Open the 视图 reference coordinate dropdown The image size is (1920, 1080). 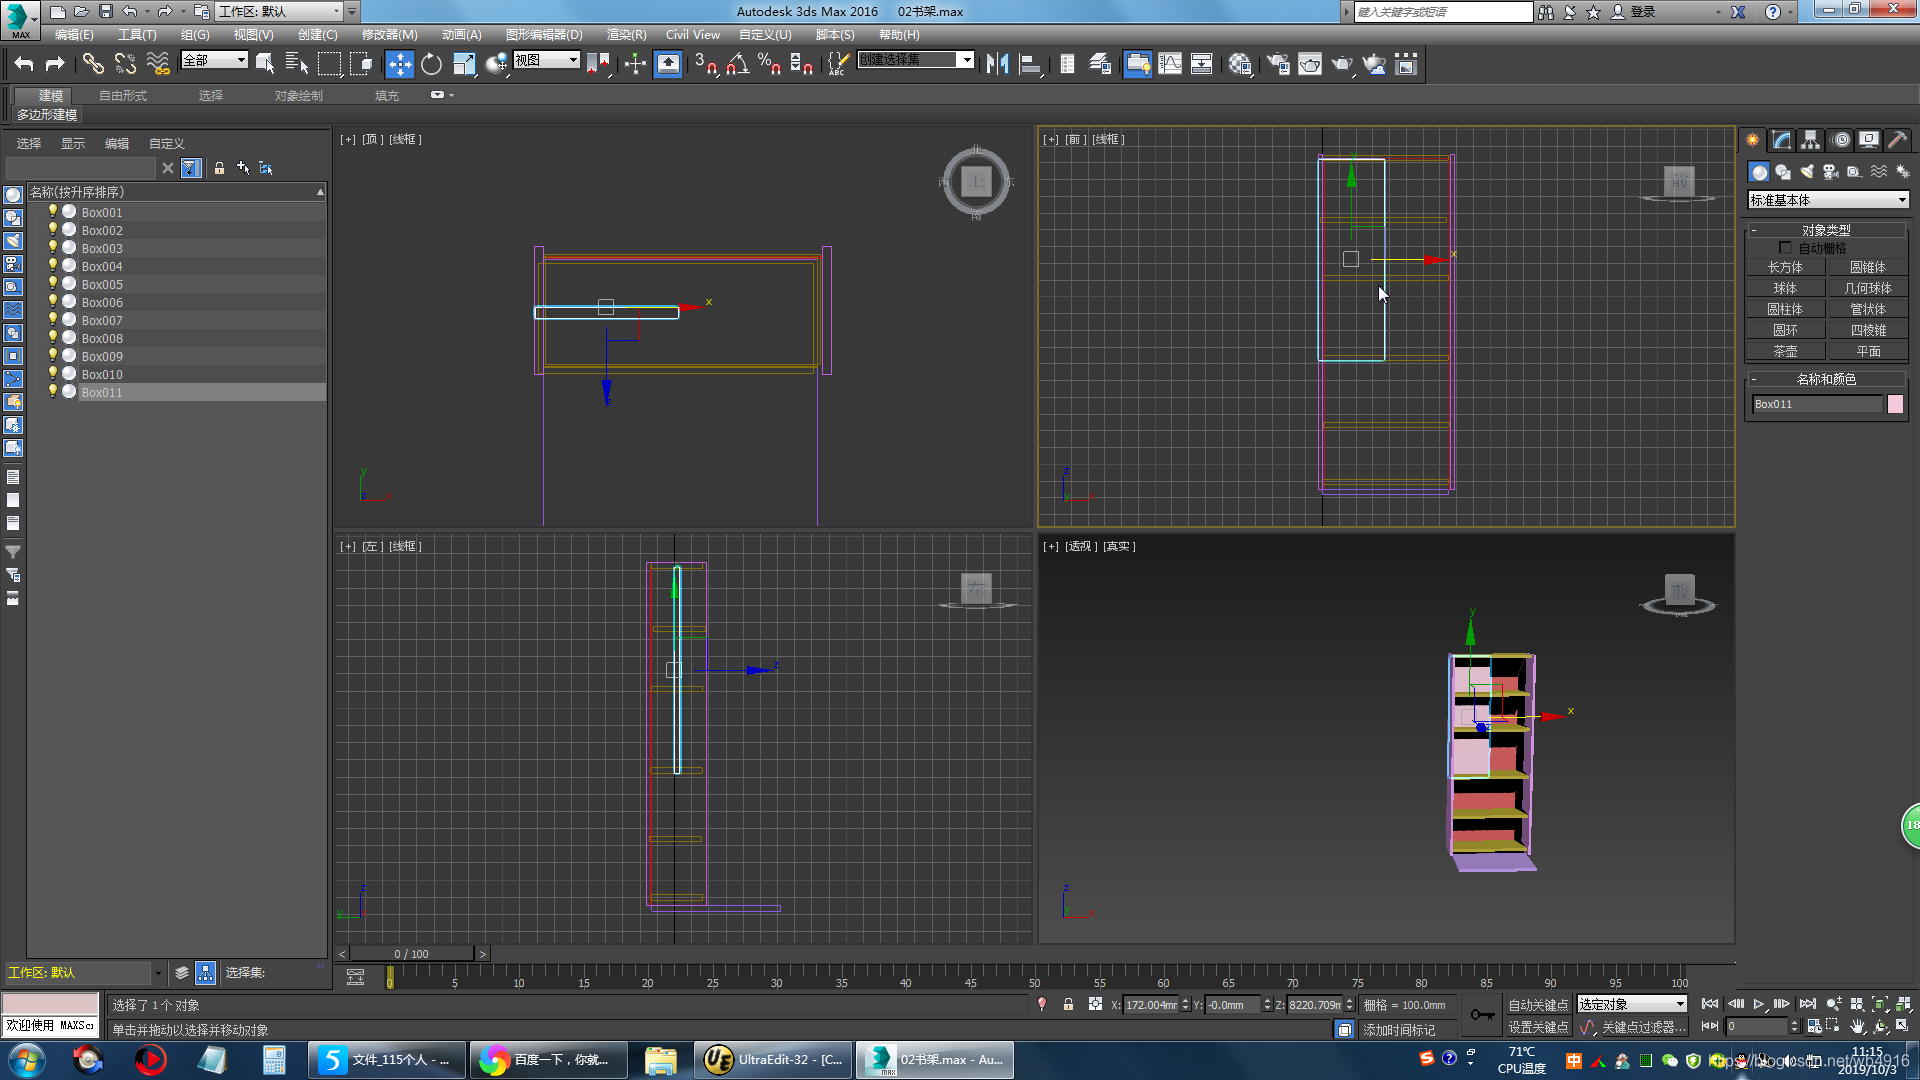(x=546, y=61)
